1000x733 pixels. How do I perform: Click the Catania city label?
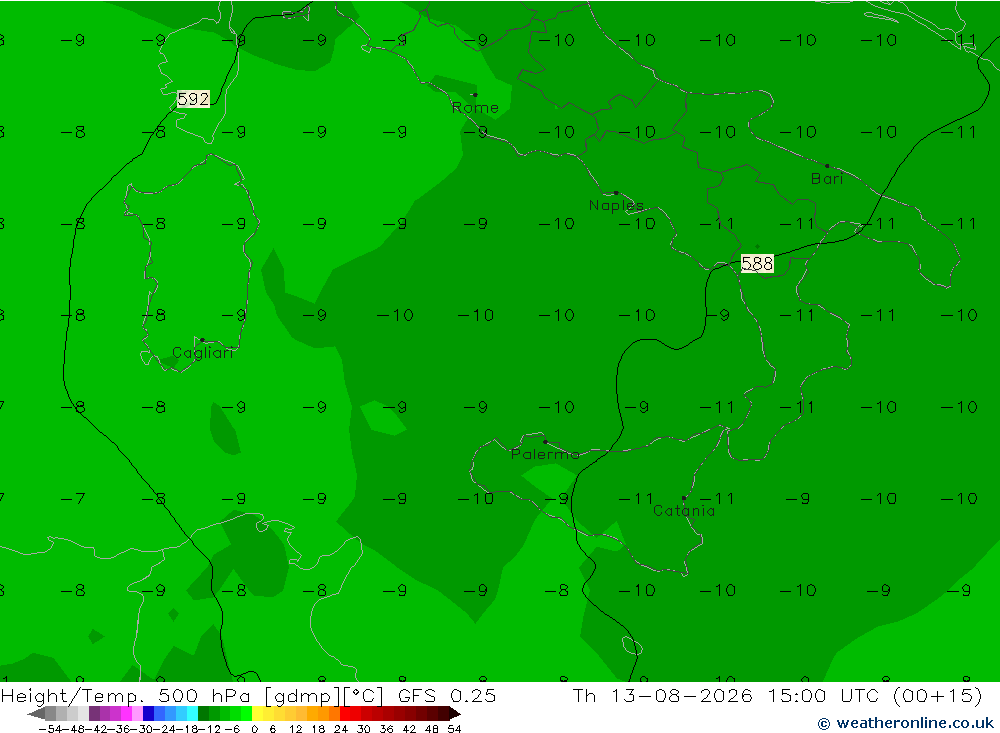684,510
